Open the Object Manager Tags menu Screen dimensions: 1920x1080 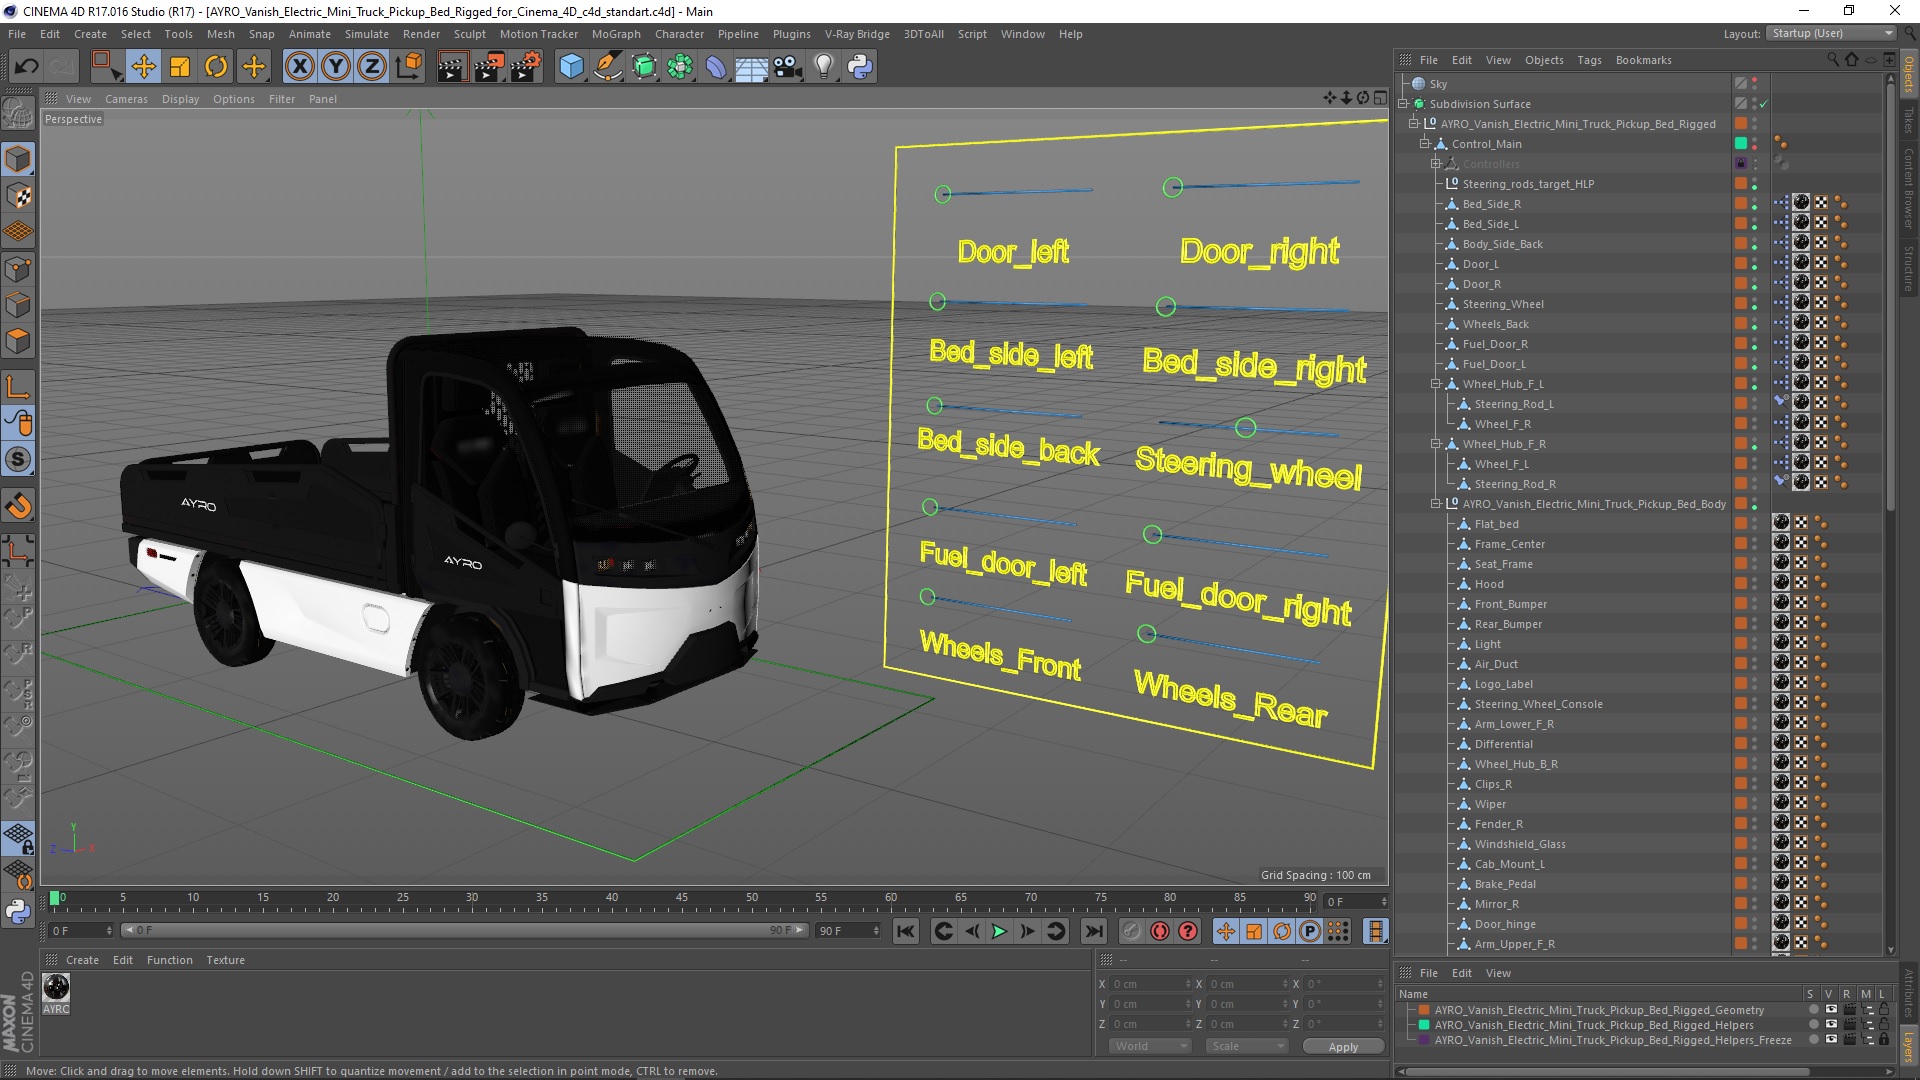1589,60
